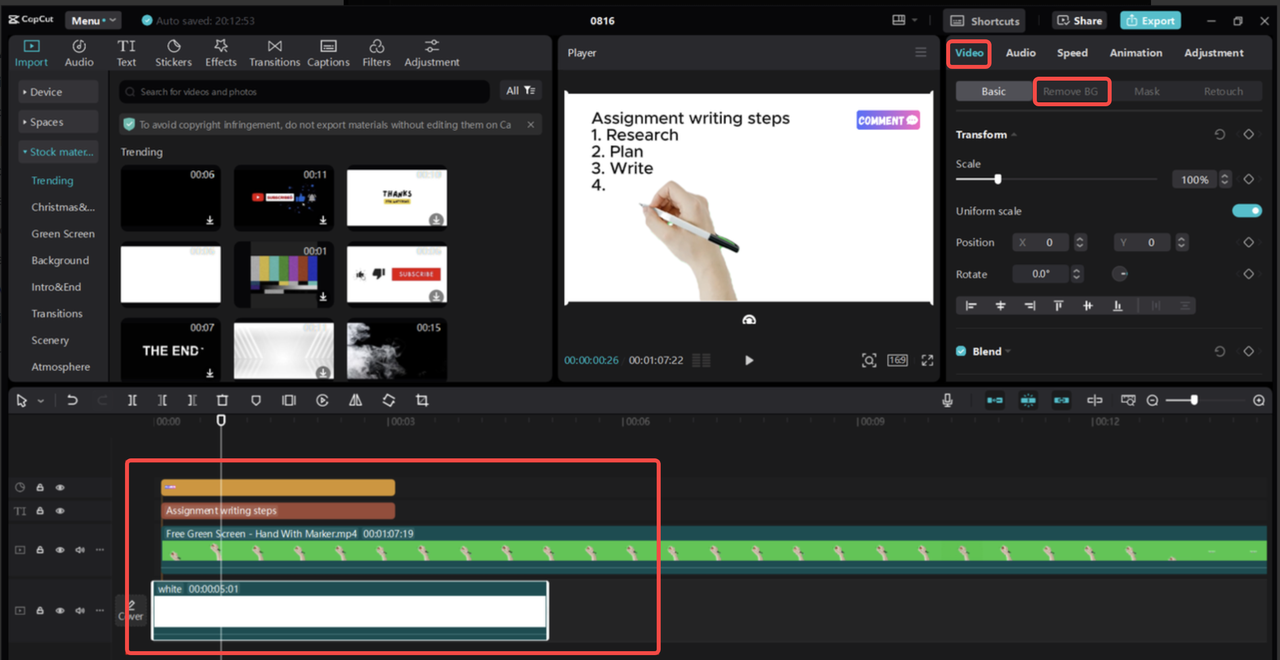
Task: Open the Captions panel
Action: click(328, 53)
